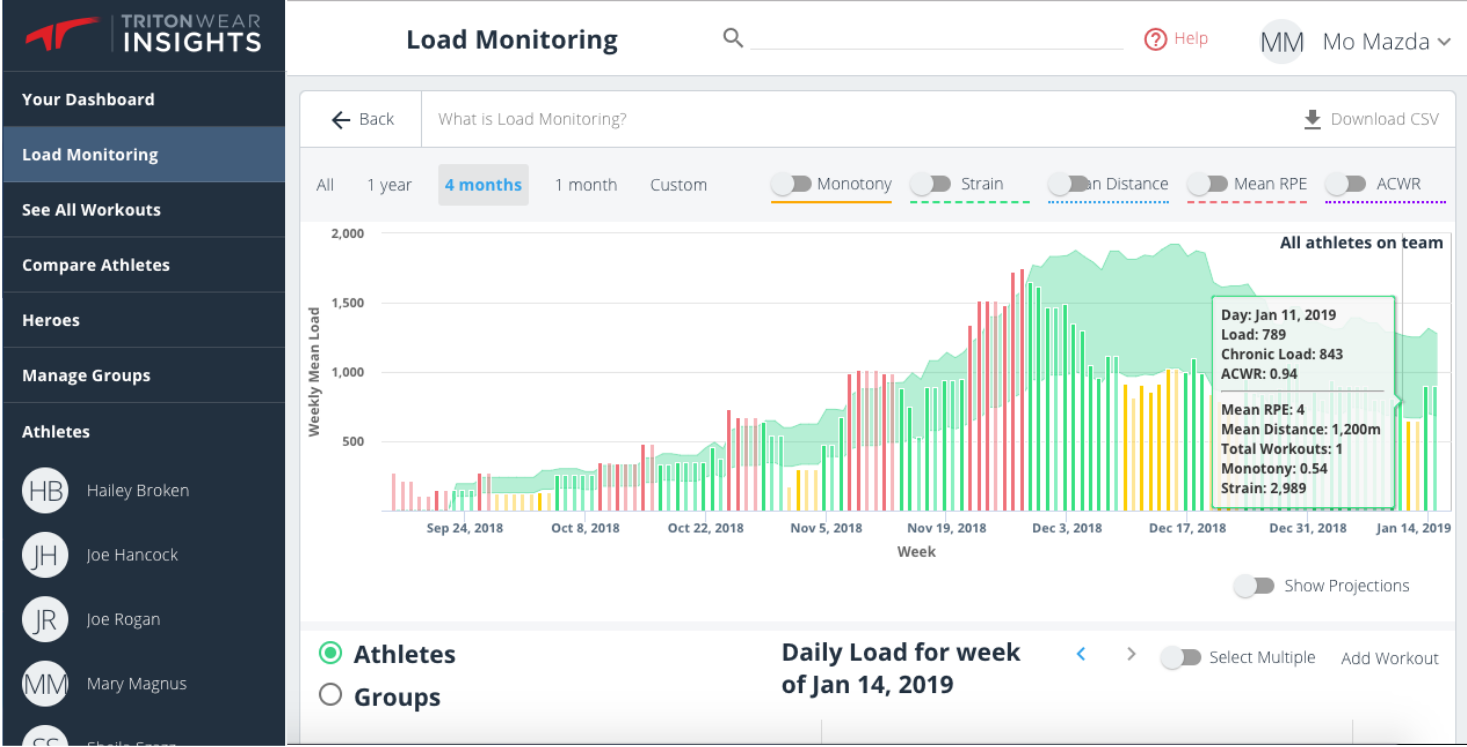Click the Dec 31, 2018 week label
Image resolution: width=1467 pixels, height=747 pixels.
[x=1308, y=528]
